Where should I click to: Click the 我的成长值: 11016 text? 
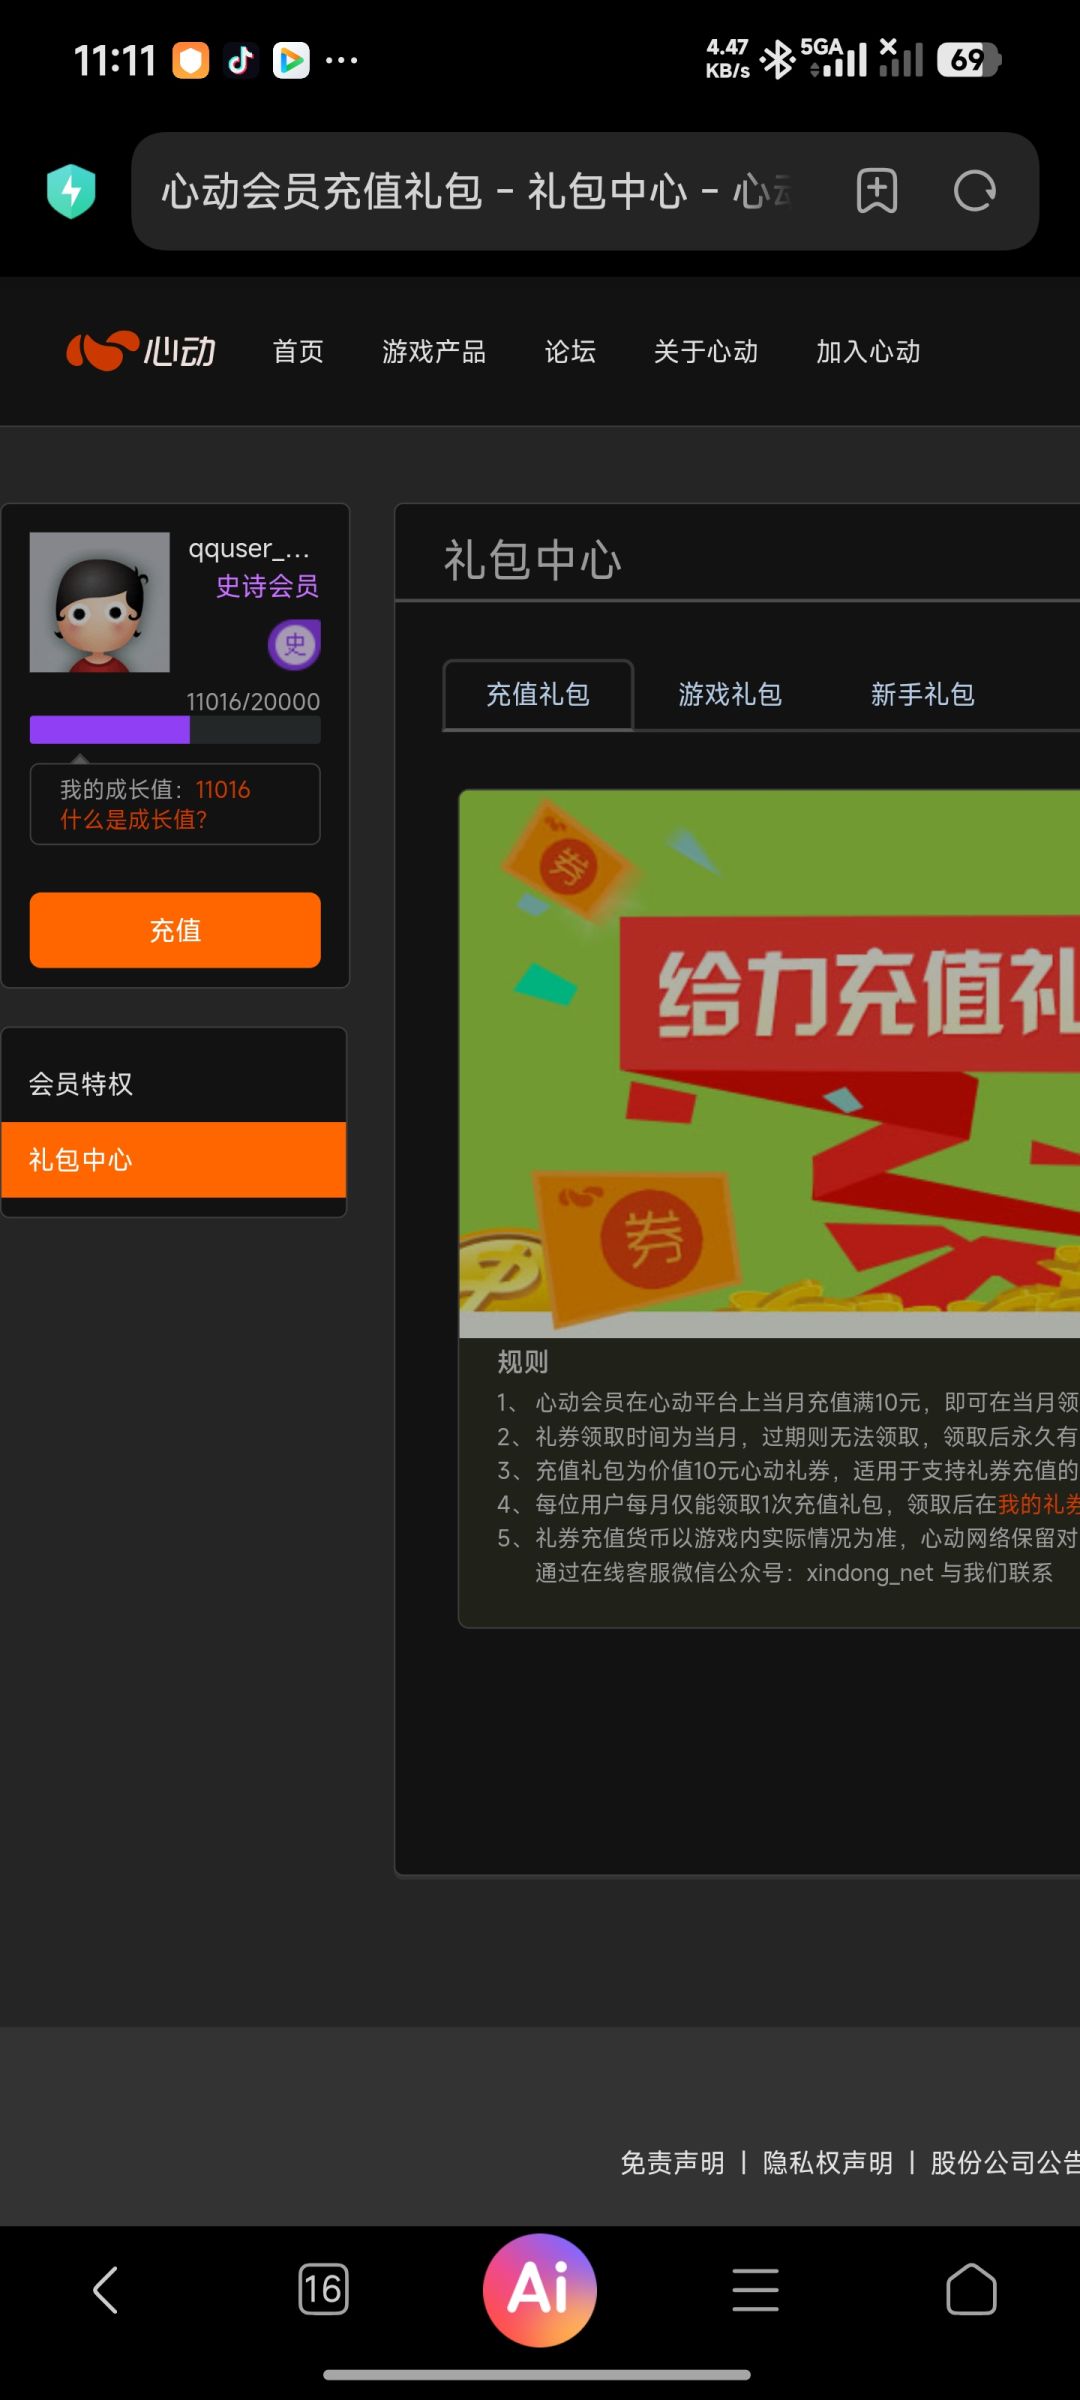pyautogui.click(x=155, y=790)
